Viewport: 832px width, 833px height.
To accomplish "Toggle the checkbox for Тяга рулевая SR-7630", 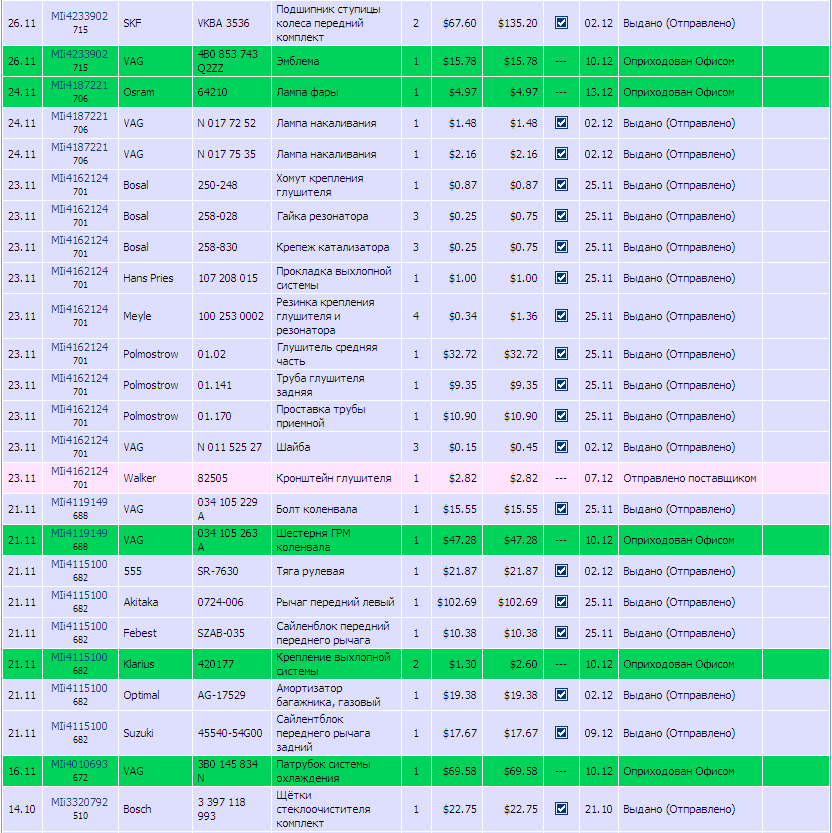I will [x=561, y=571].
